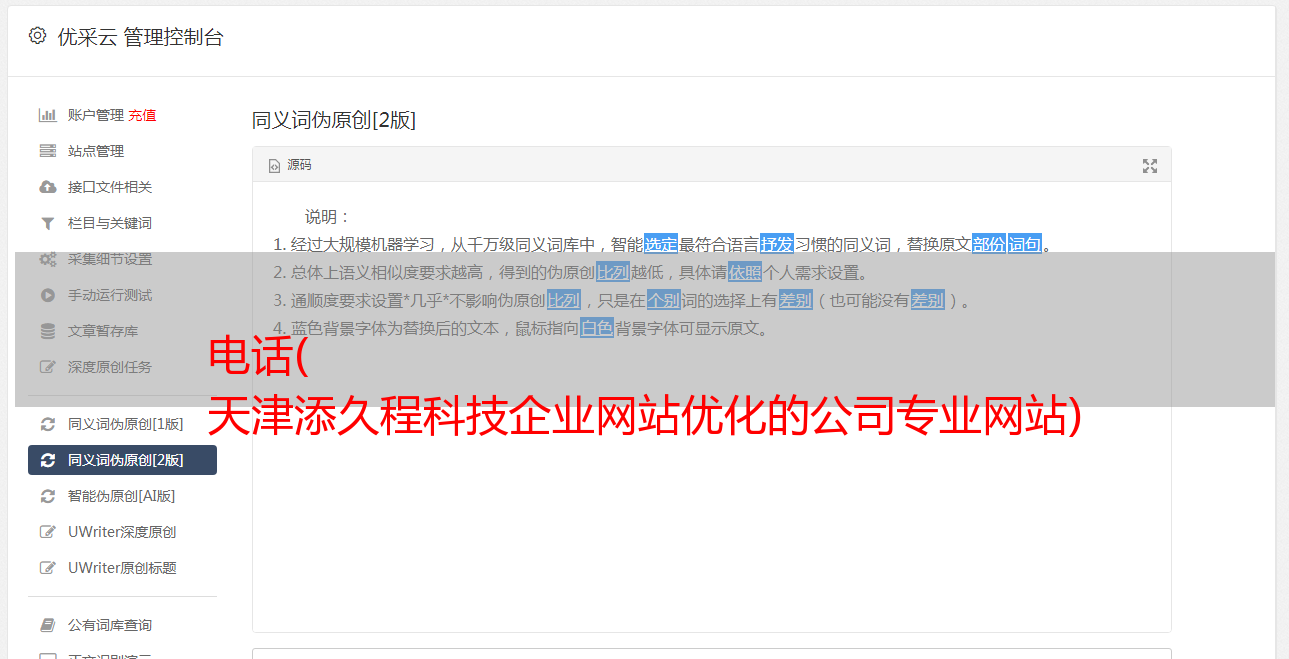Open the 充值 recharge link

click(142, 115)
